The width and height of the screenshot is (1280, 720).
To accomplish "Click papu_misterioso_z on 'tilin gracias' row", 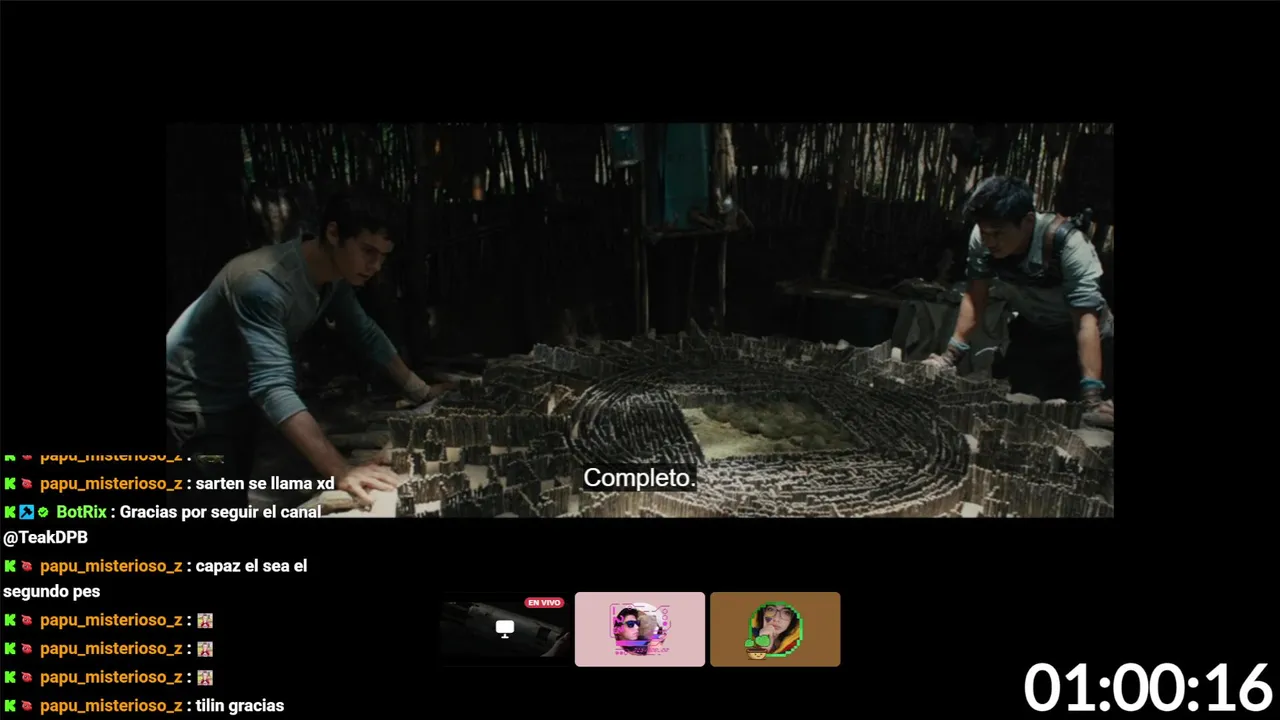I will point(111,706).
